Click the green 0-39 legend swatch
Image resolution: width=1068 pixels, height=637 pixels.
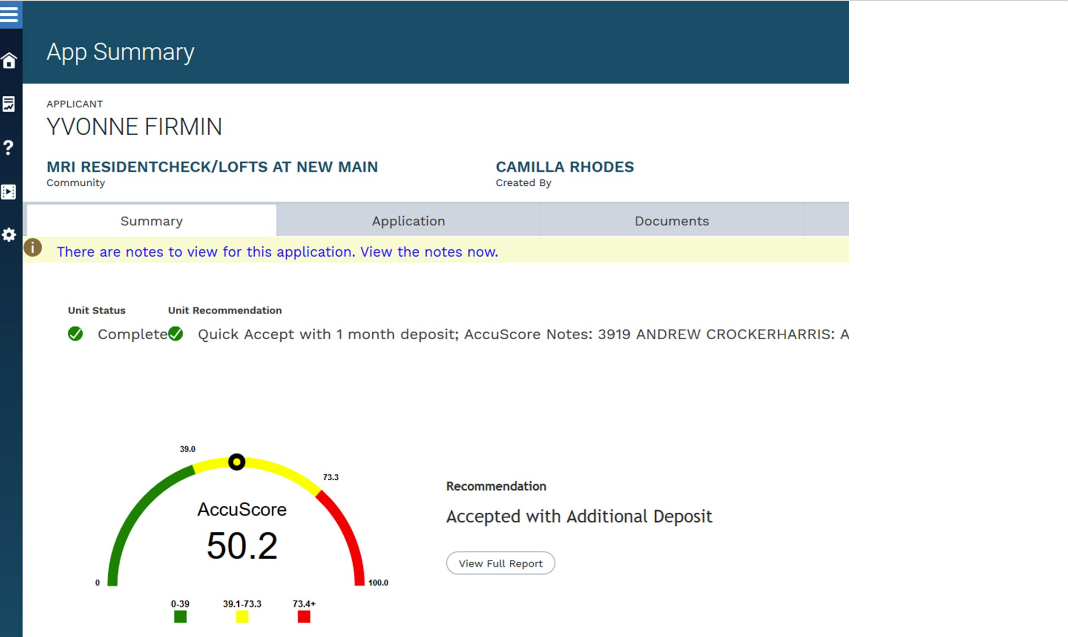(x=180, y=616)
